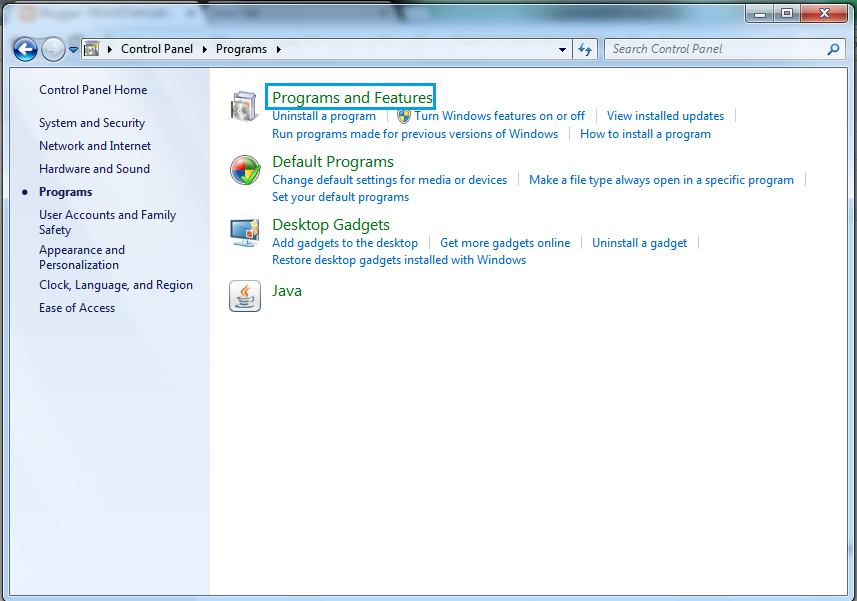Click Set your default programs
857x601 pixels.
coord(341,197)
